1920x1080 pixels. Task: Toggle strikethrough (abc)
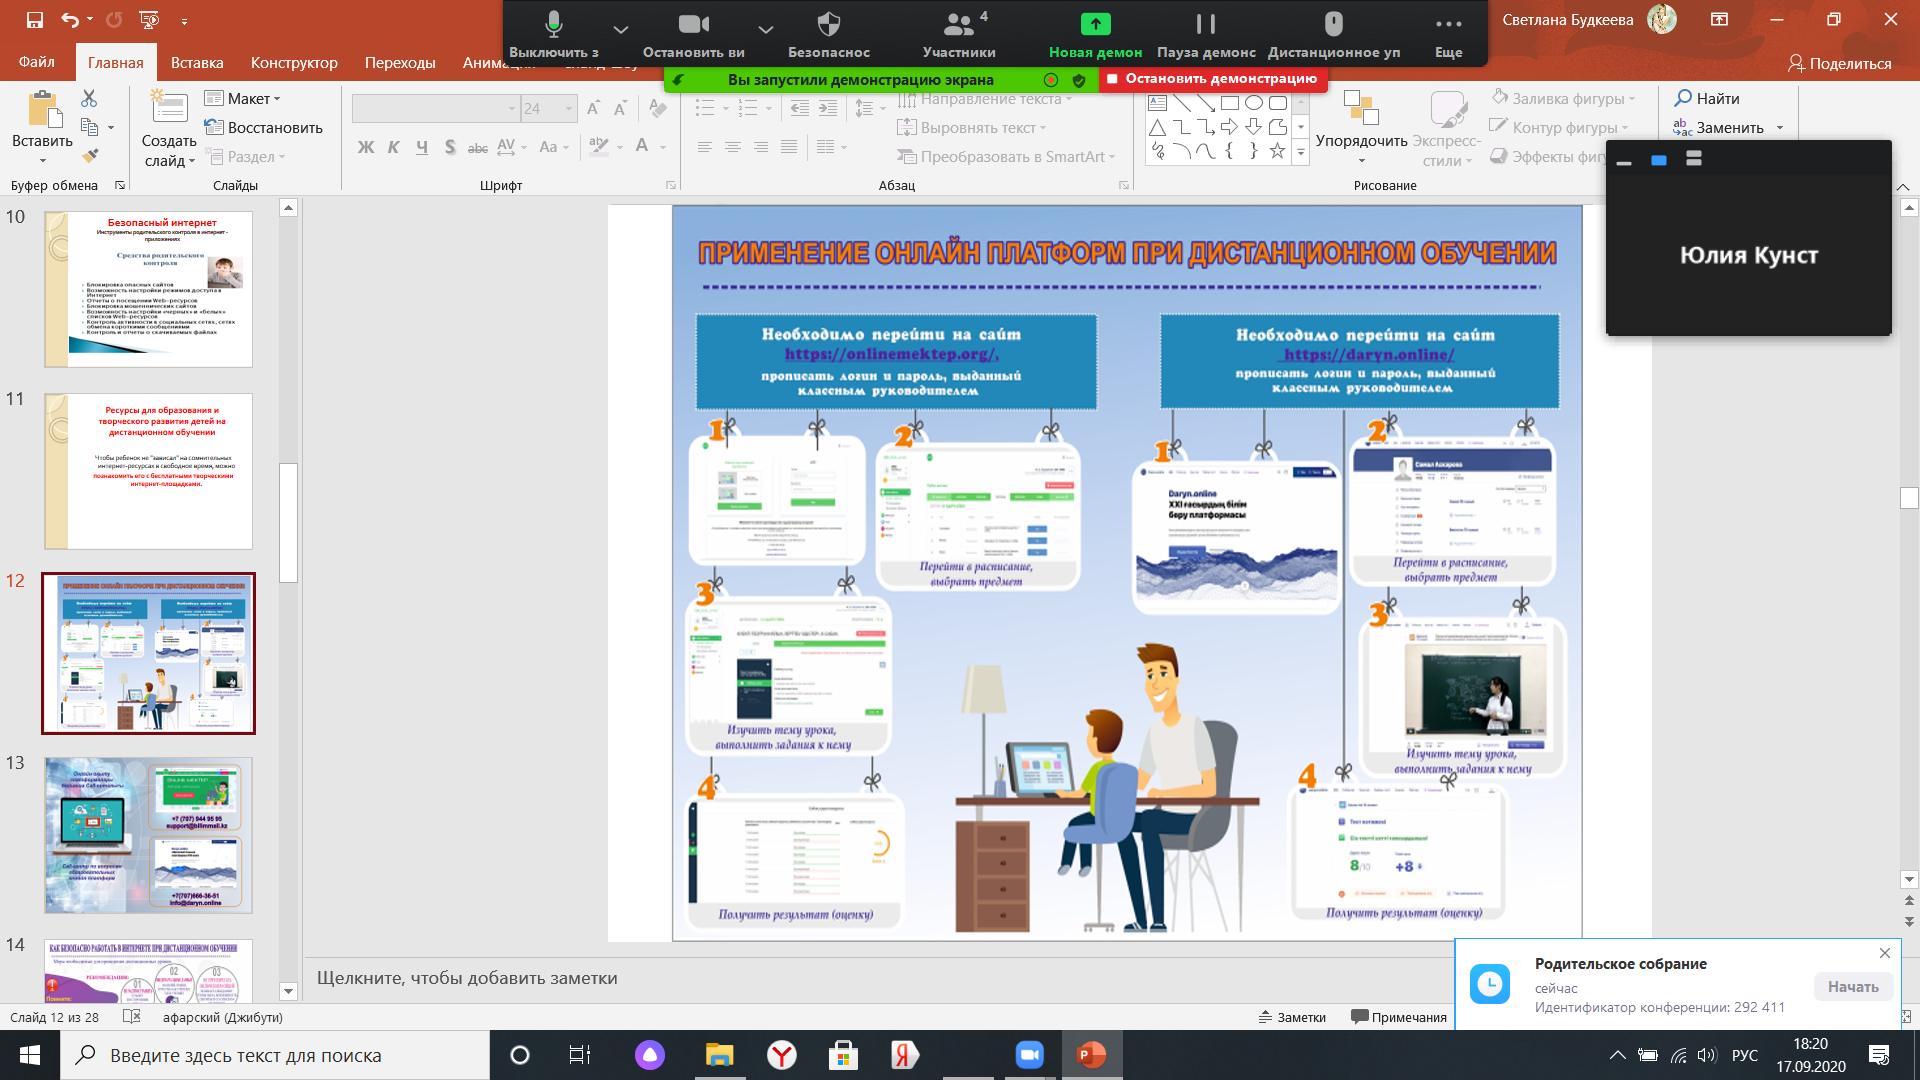(478, 147)
